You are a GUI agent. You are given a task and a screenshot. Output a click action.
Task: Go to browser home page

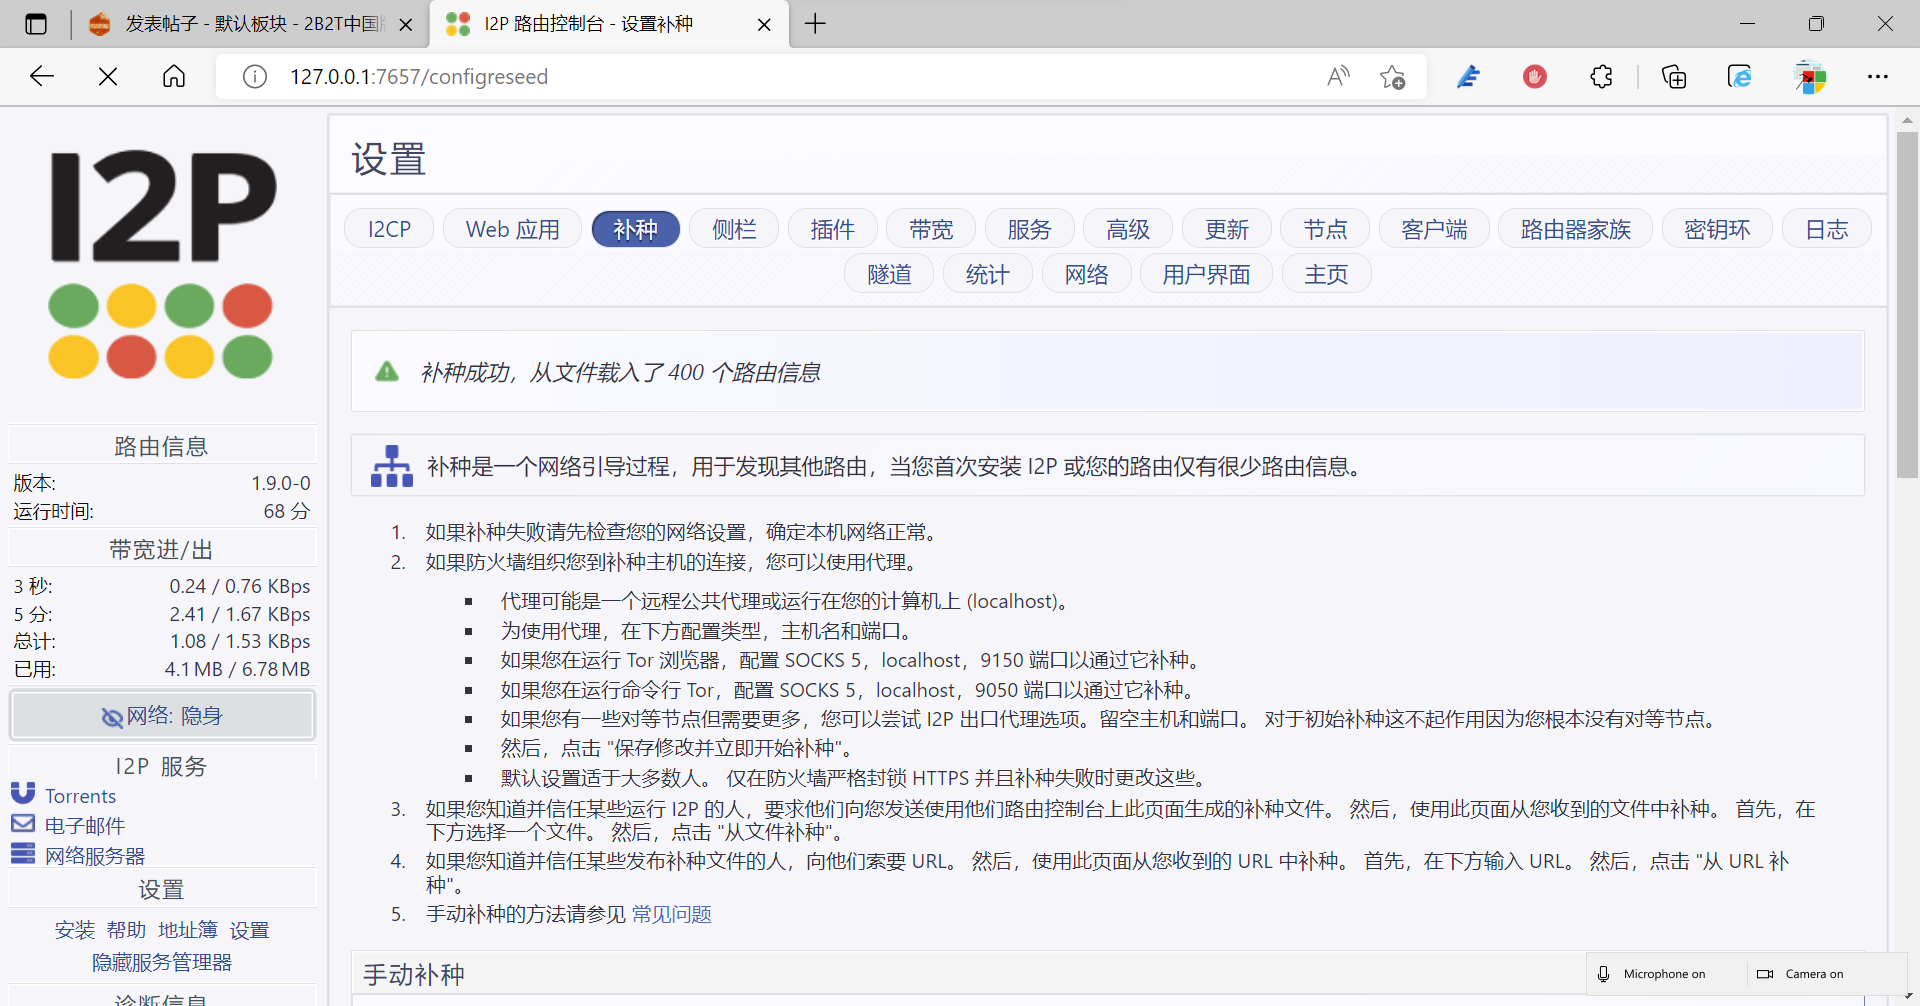click(x=174, y=76)
